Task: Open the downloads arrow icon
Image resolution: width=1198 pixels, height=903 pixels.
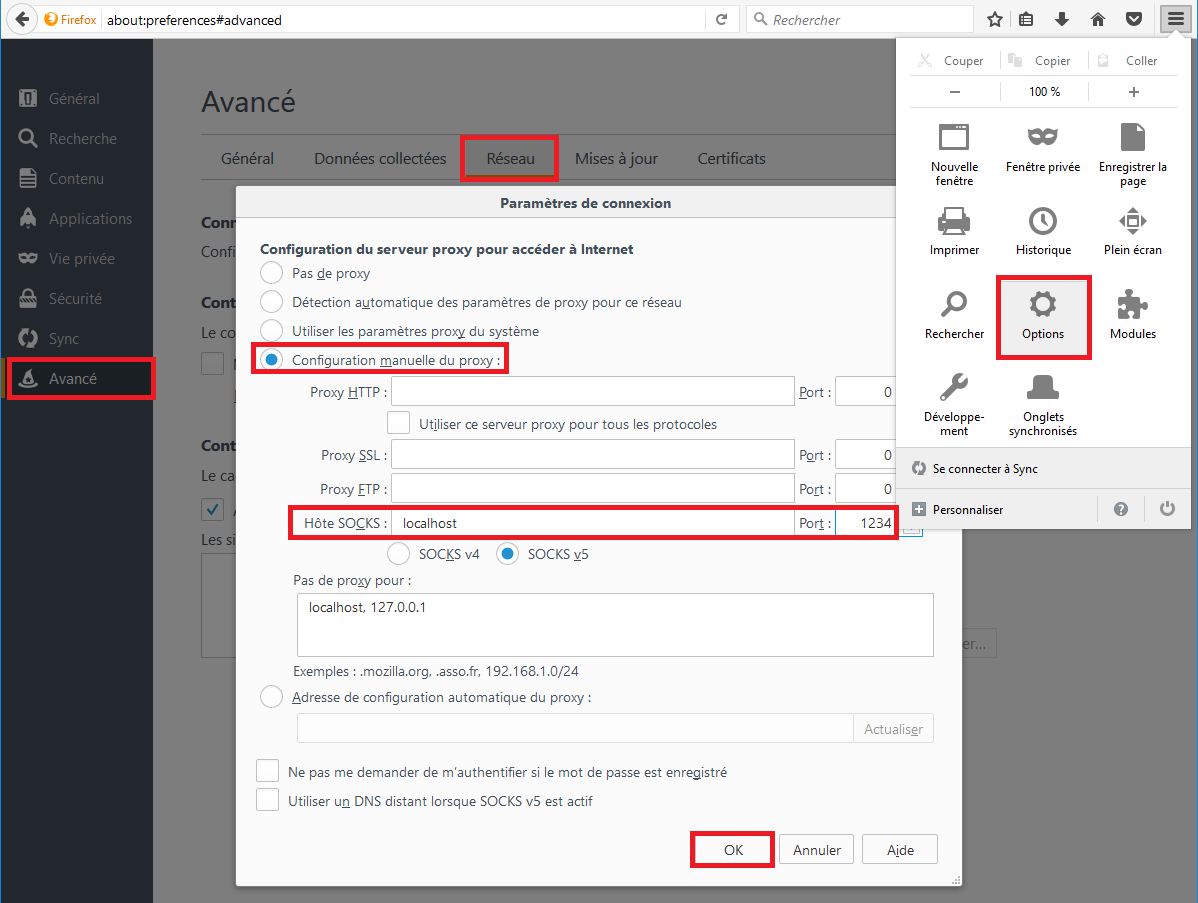Action: 1062,19
